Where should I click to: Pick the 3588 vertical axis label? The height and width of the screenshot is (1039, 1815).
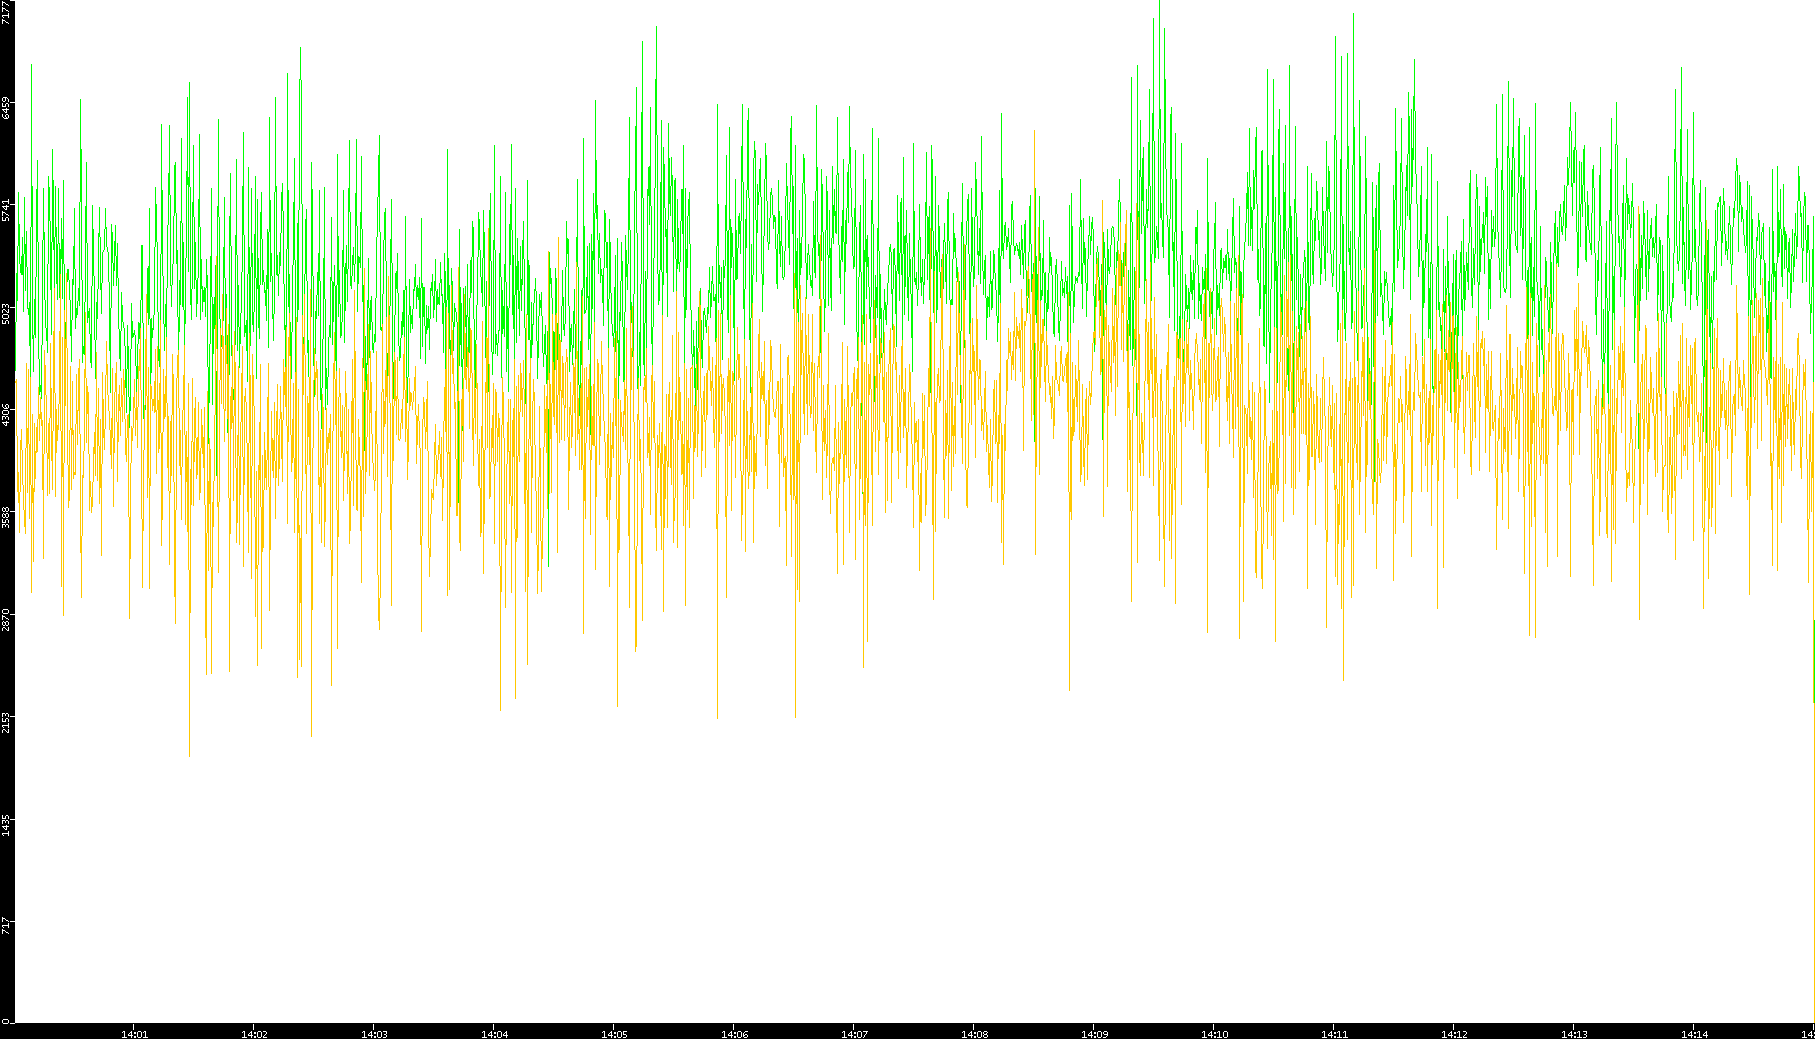7,517
